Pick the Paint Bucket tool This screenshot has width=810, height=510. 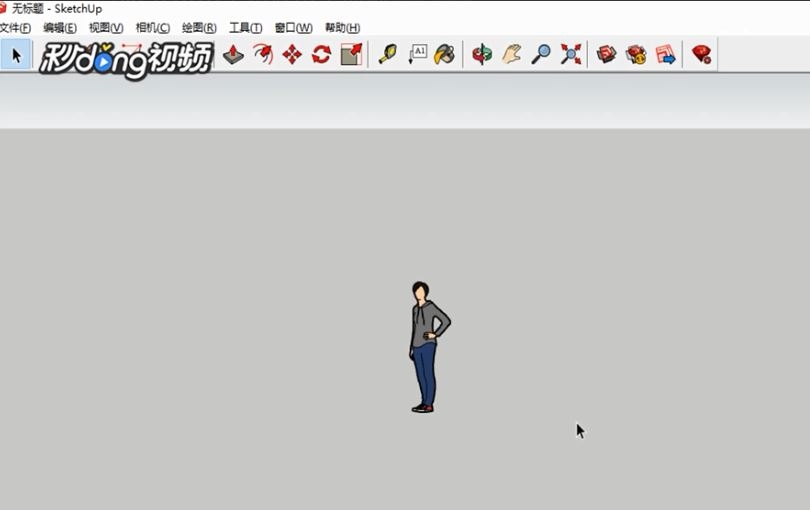(445, 54)
